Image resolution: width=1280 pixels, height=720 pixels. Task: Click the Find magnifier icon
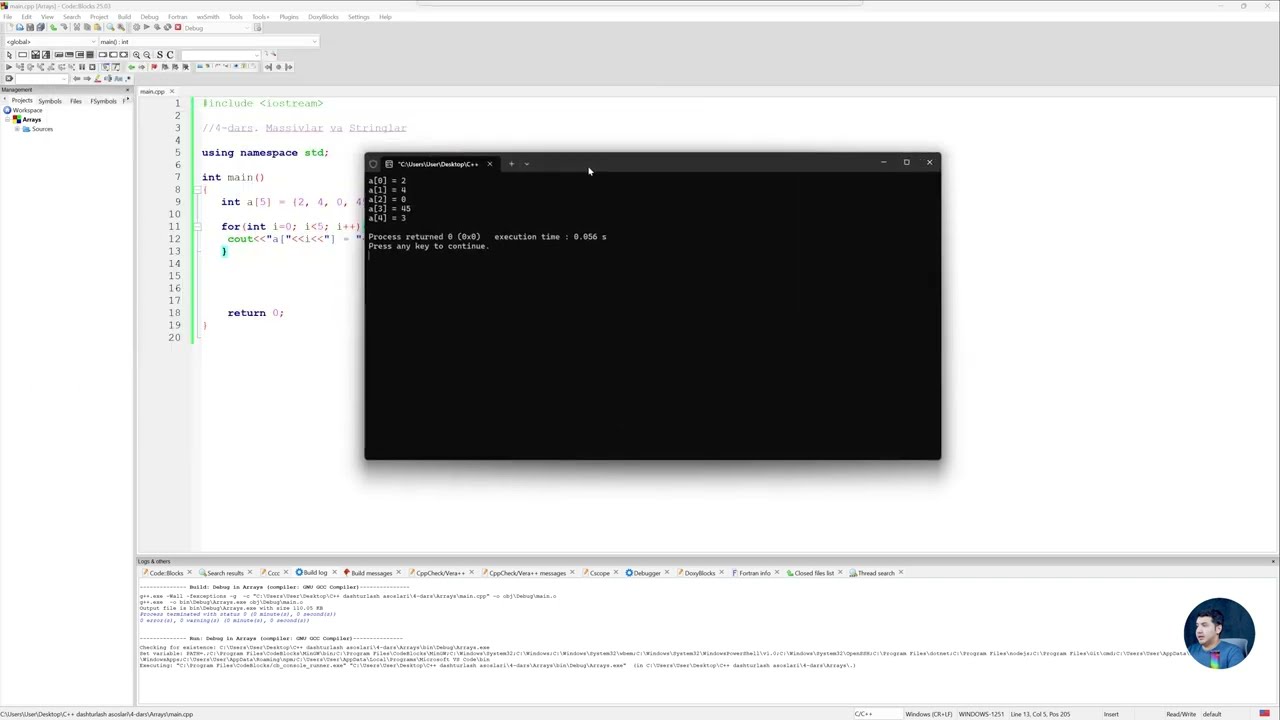110,27
